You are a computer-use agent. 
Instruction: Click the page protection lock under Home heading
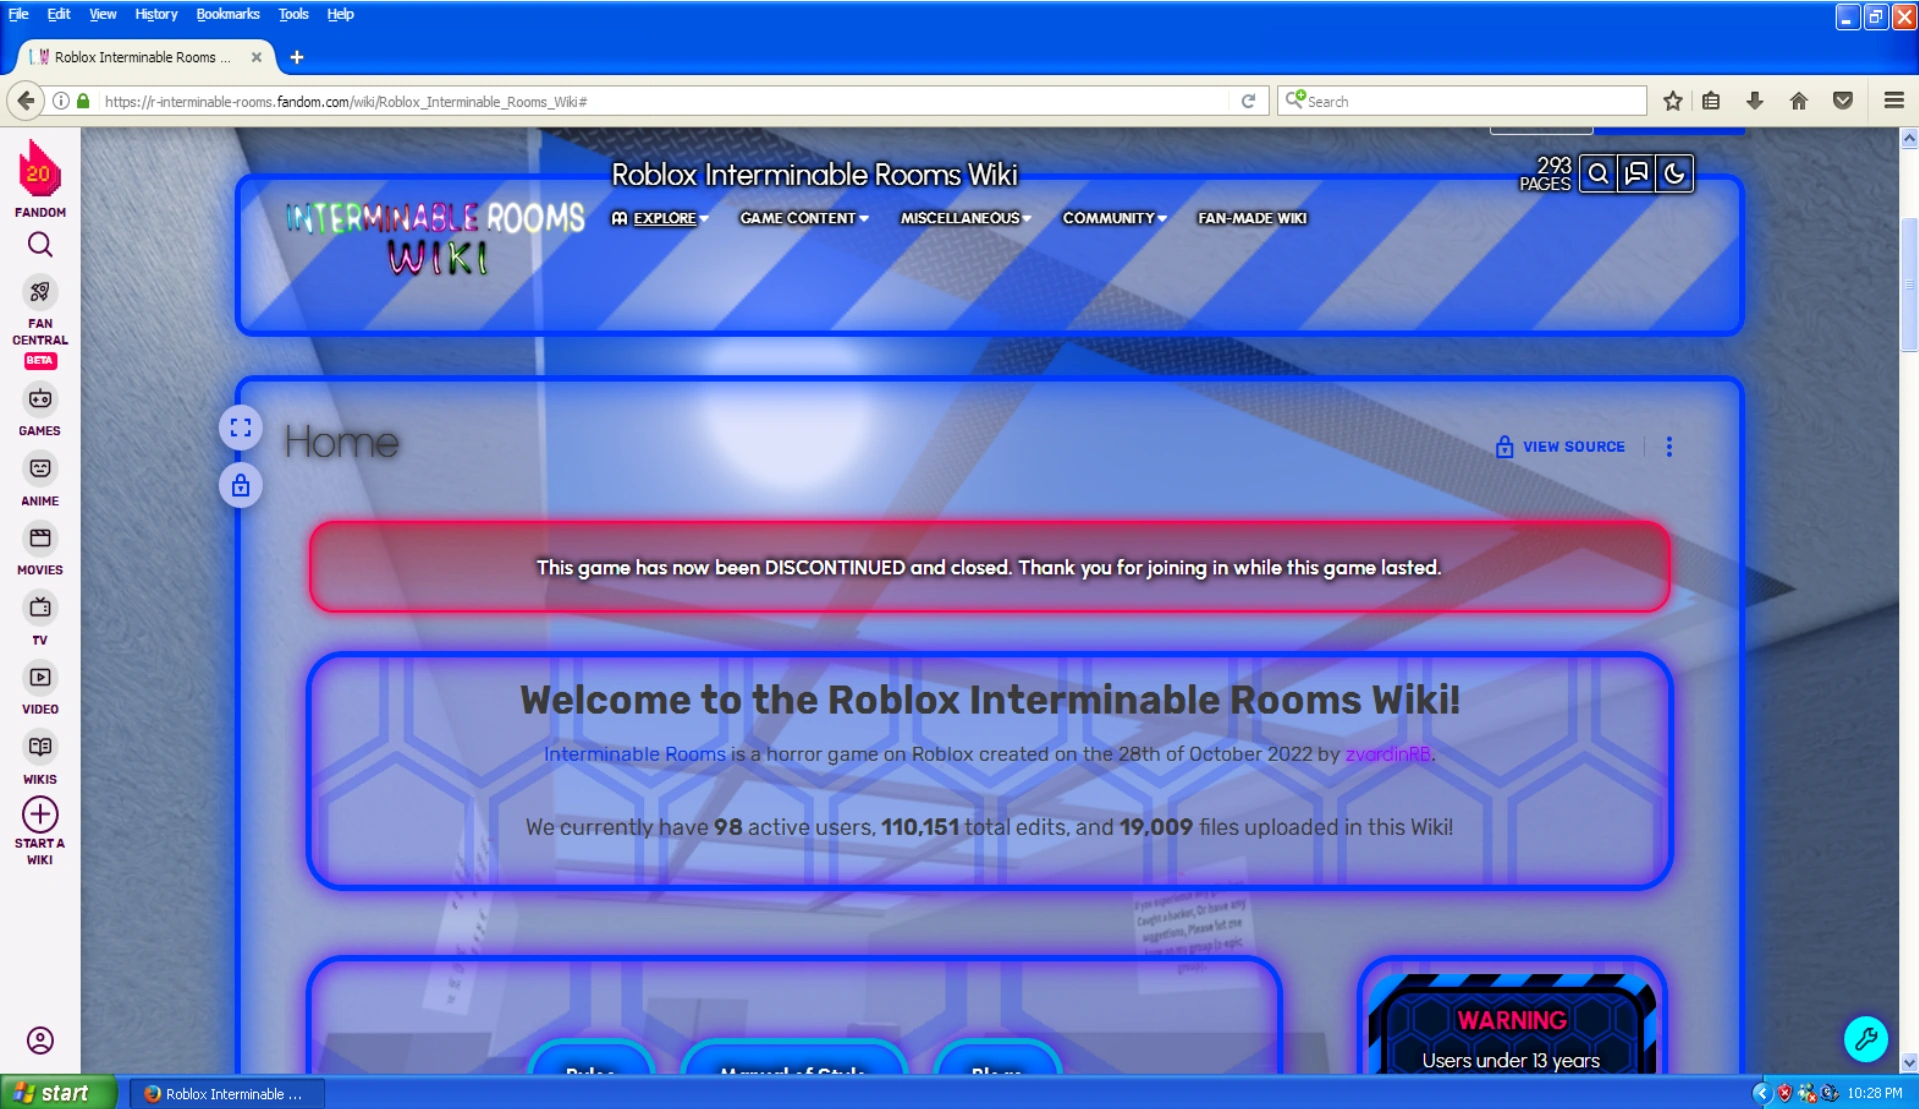tap(240, 486)
